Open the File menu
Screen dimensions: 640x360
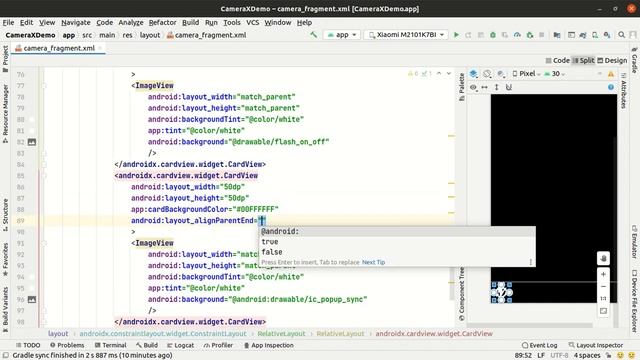[8, 22]
